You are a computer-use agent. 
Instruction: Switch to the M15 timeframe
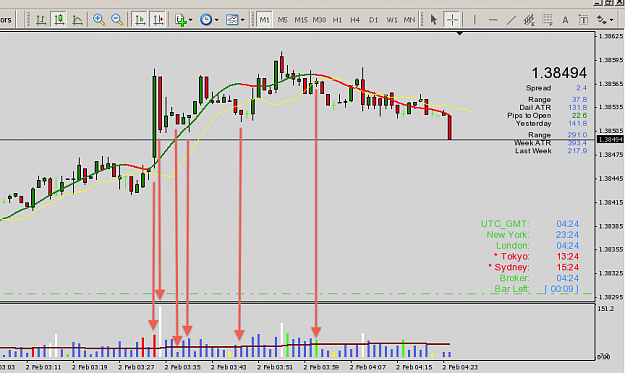pos(301,19)
